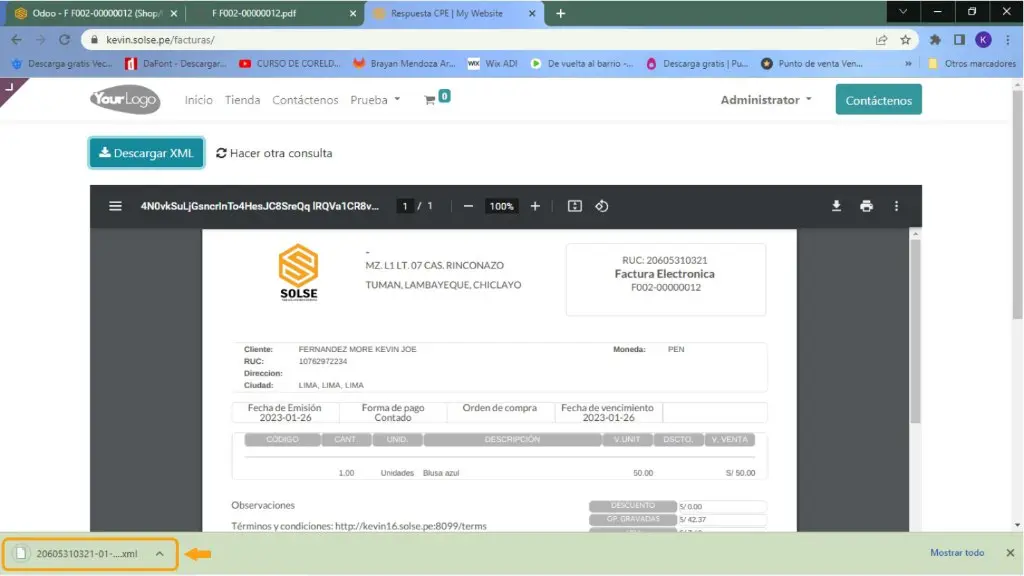This screenshot has width=1024, height=576.
Task: Zoom in the PDF with plus icon
Action: (535, 206)
